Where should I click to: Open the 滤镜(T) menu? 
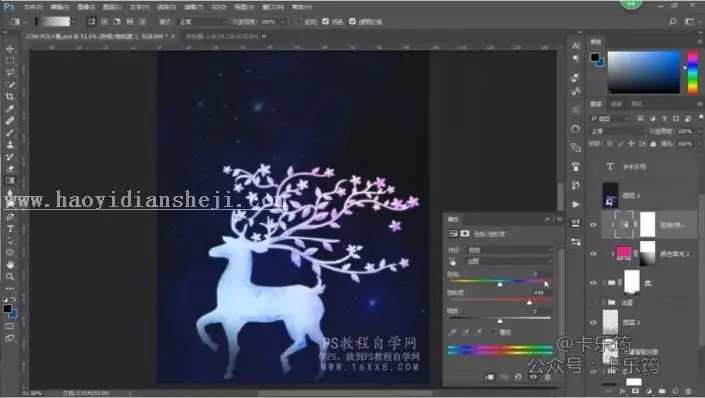193,7
